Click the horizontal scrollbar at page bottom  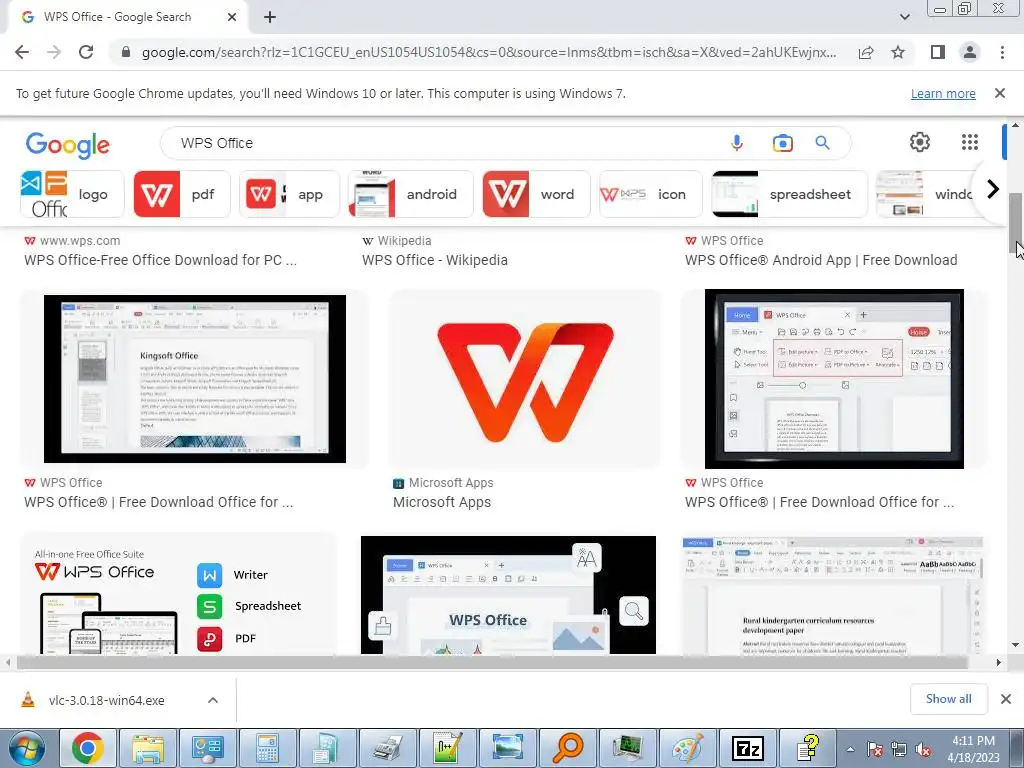(x=491, y=662)
